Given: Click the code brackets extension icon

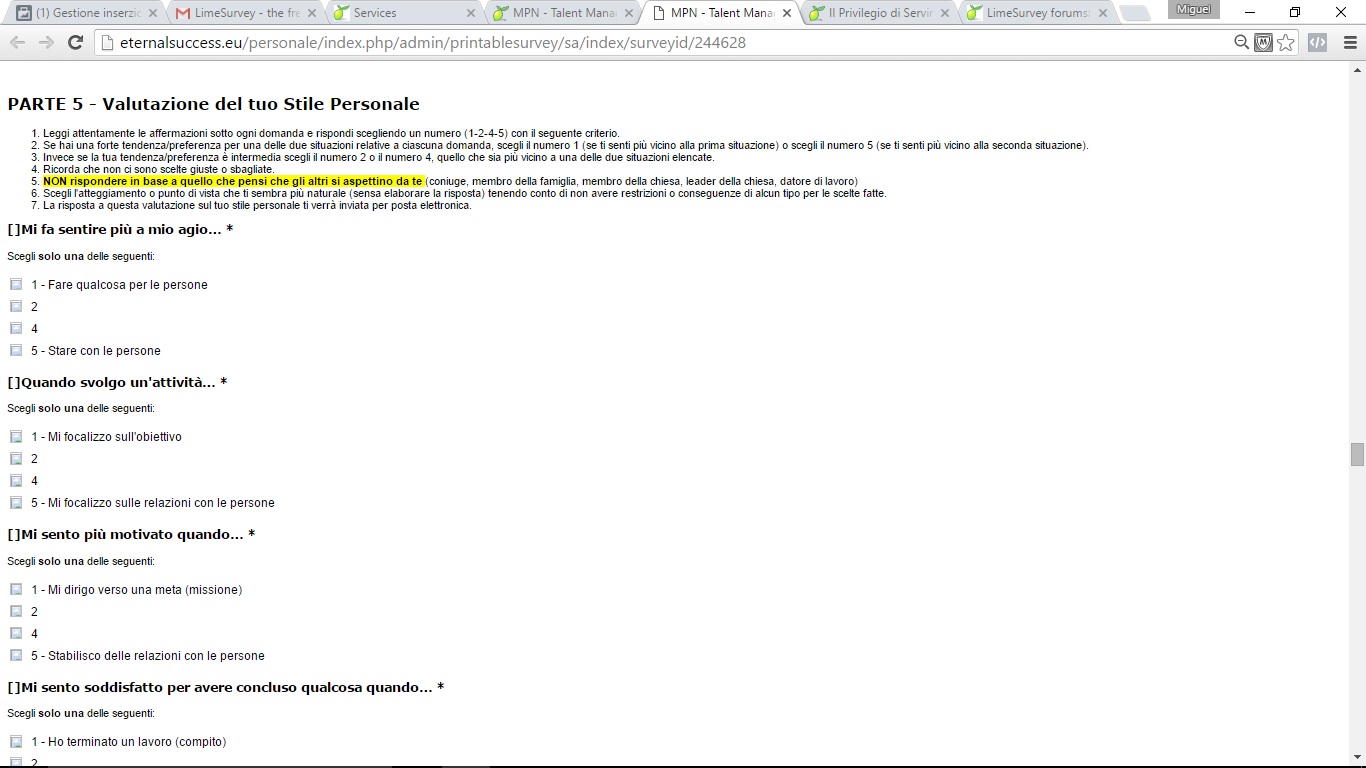Looking at the screenshot, I should (x=1317, y=43).
